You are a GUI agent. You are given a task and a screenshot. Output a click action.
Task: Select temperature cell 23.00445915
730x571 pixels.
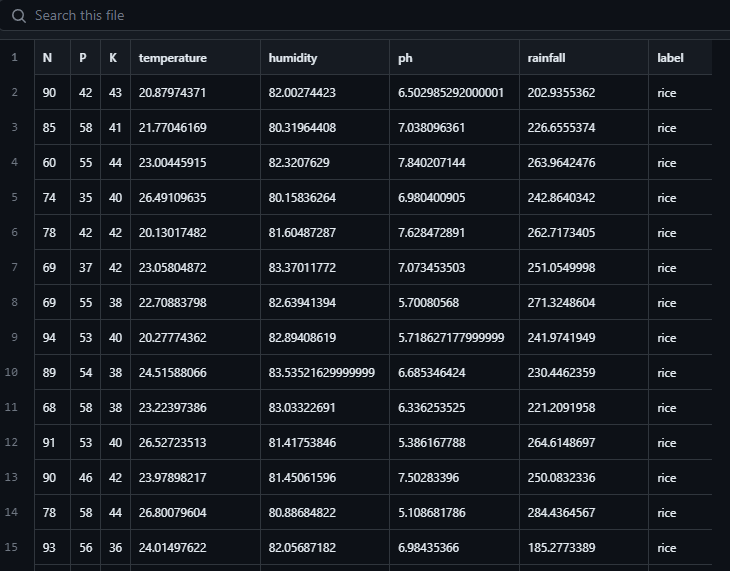pyautogui.click(x=196, y=162)
